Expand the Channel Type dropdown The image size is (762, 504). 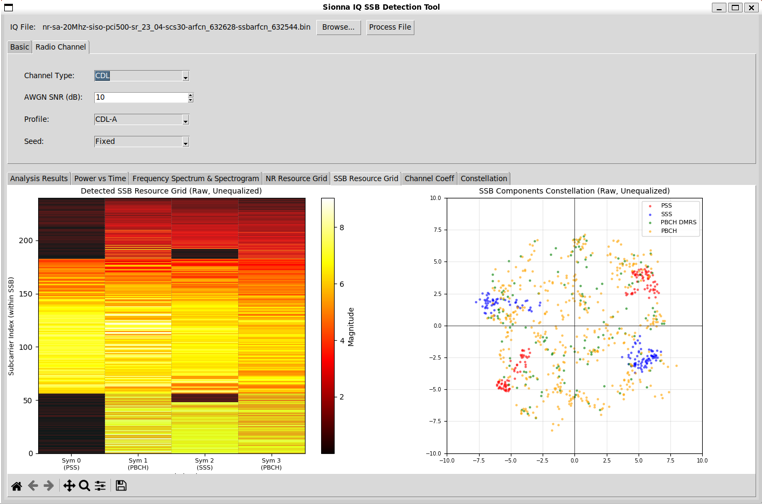point(141,76)
